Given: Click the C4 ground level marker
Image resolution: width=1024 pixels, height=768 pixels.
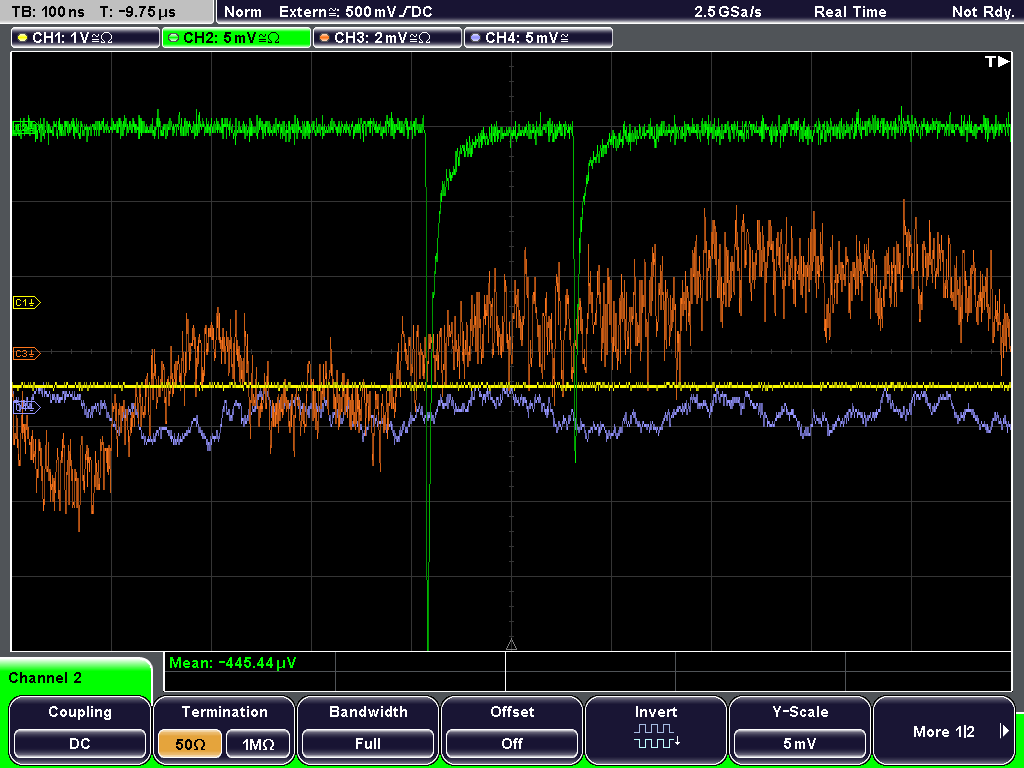Looking at the screenshot, I should point(27,408).
